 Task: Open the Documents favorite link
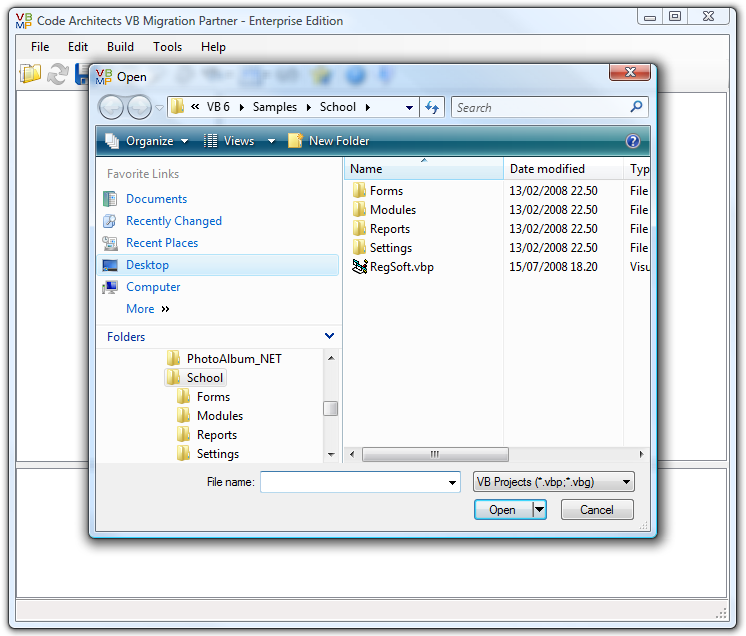point(157,199)
